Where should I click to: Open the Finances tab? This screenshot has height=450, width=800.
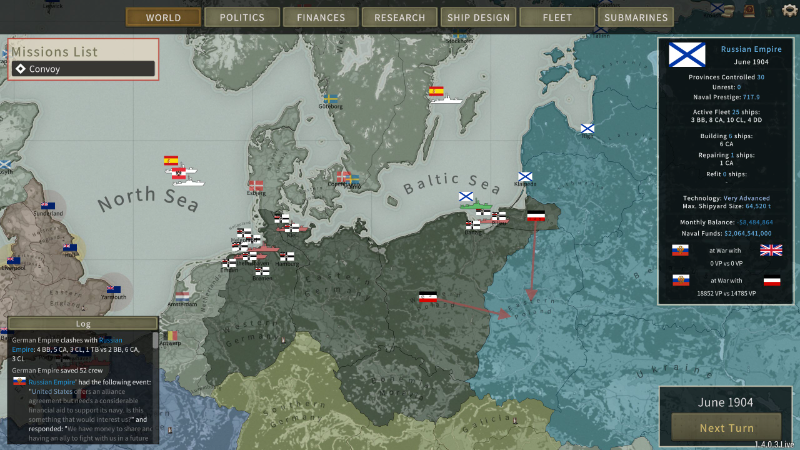(319, 17)
